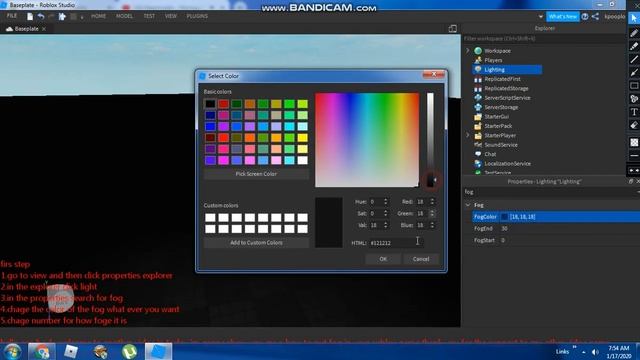Viewport: 640px width, 360px height.
Task: Click the volume icon in system tray
Action: 595,352
